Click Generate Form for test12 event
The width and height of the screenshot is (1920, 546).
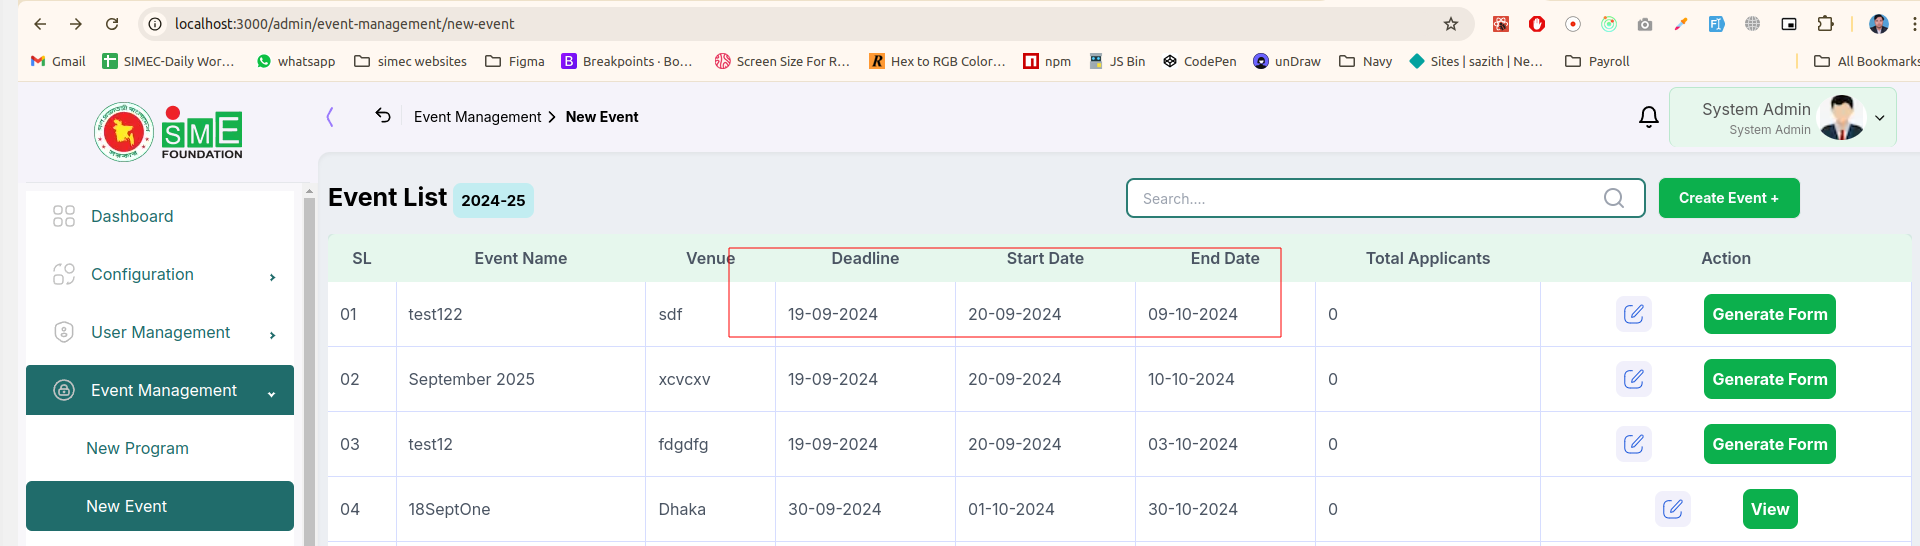click(1769, 444)
